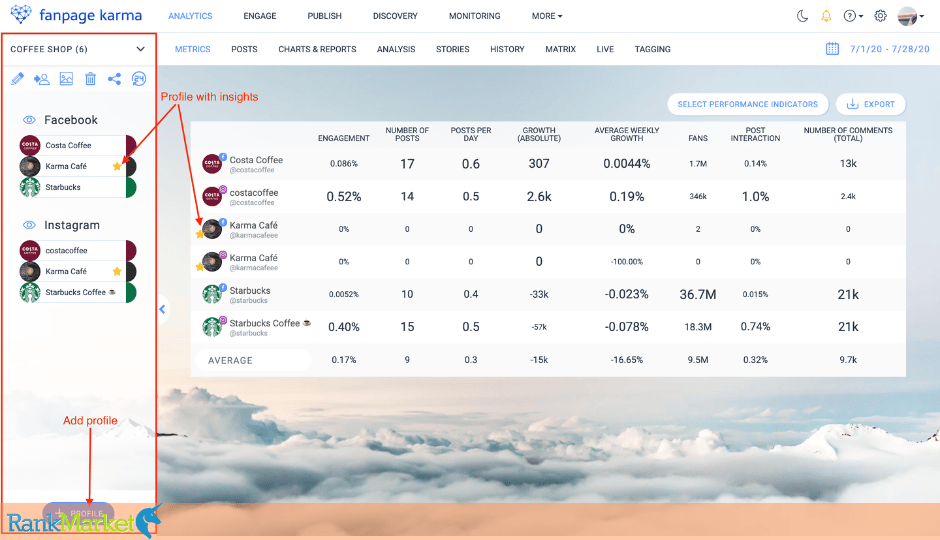Open the help question mark menu
The height and width of the screenshot is (540, 940).
point(852,16)
